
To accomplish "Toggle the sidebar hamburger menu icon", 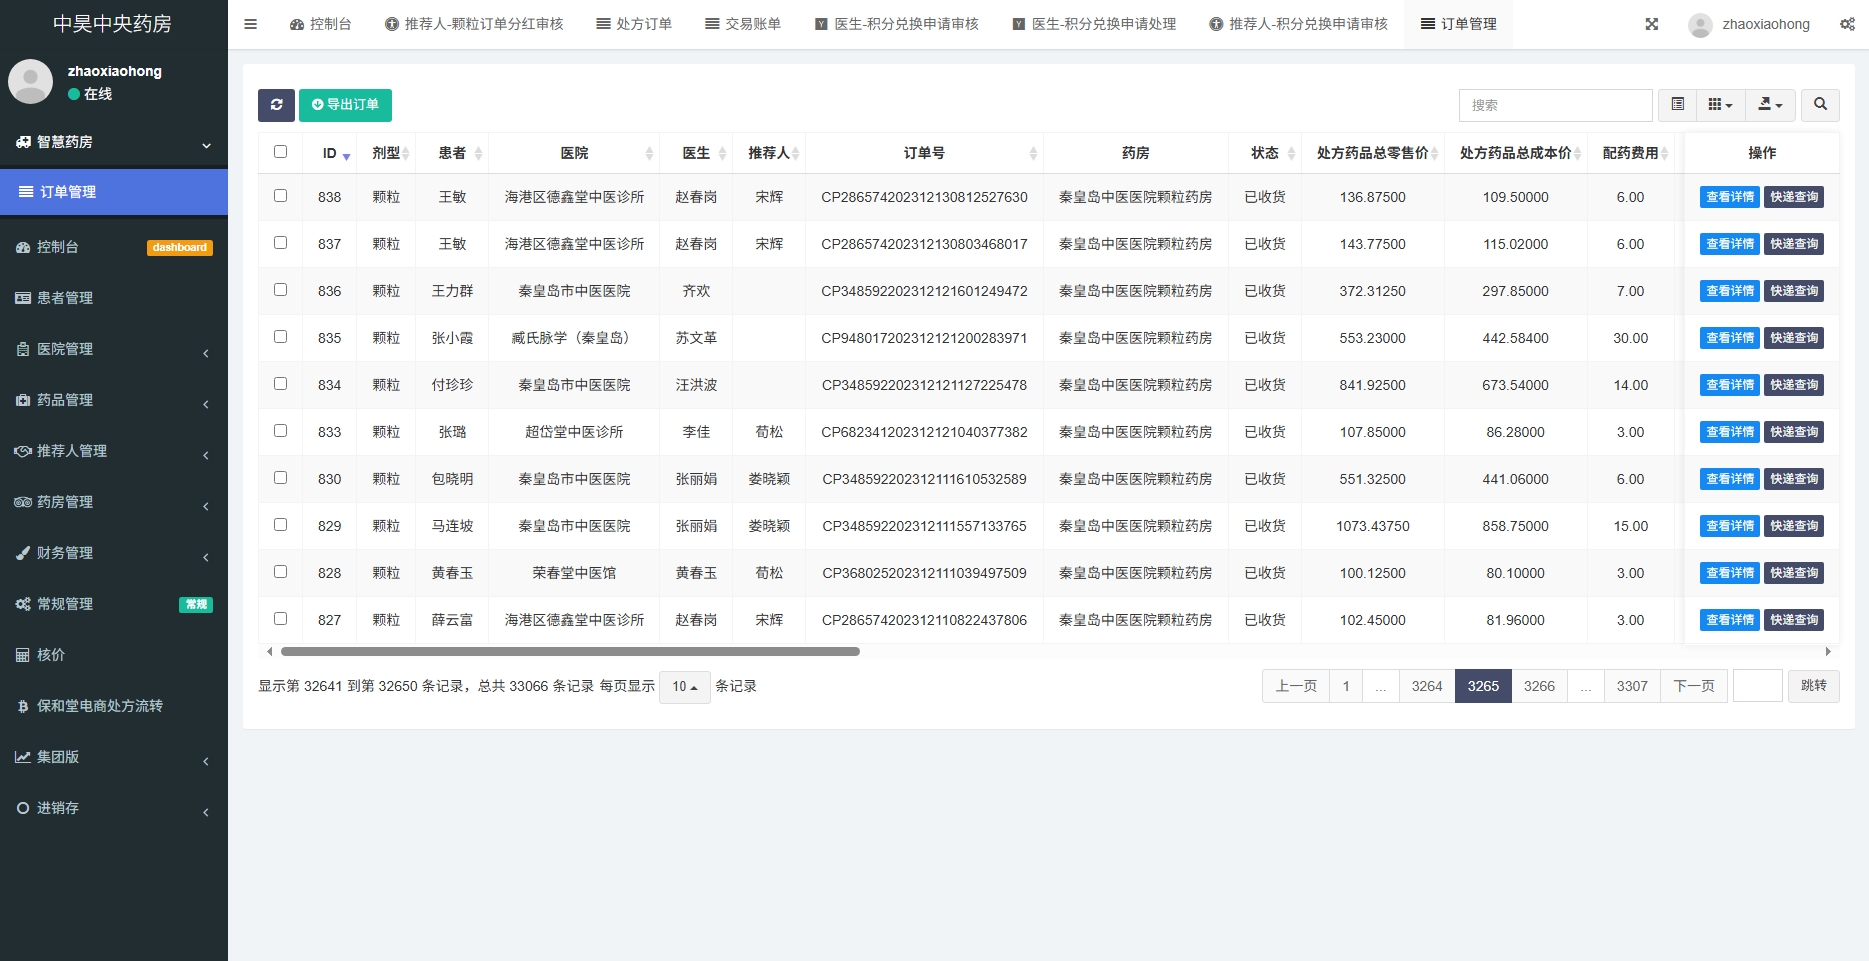I will pyautogui.click(x=251, y=24).
